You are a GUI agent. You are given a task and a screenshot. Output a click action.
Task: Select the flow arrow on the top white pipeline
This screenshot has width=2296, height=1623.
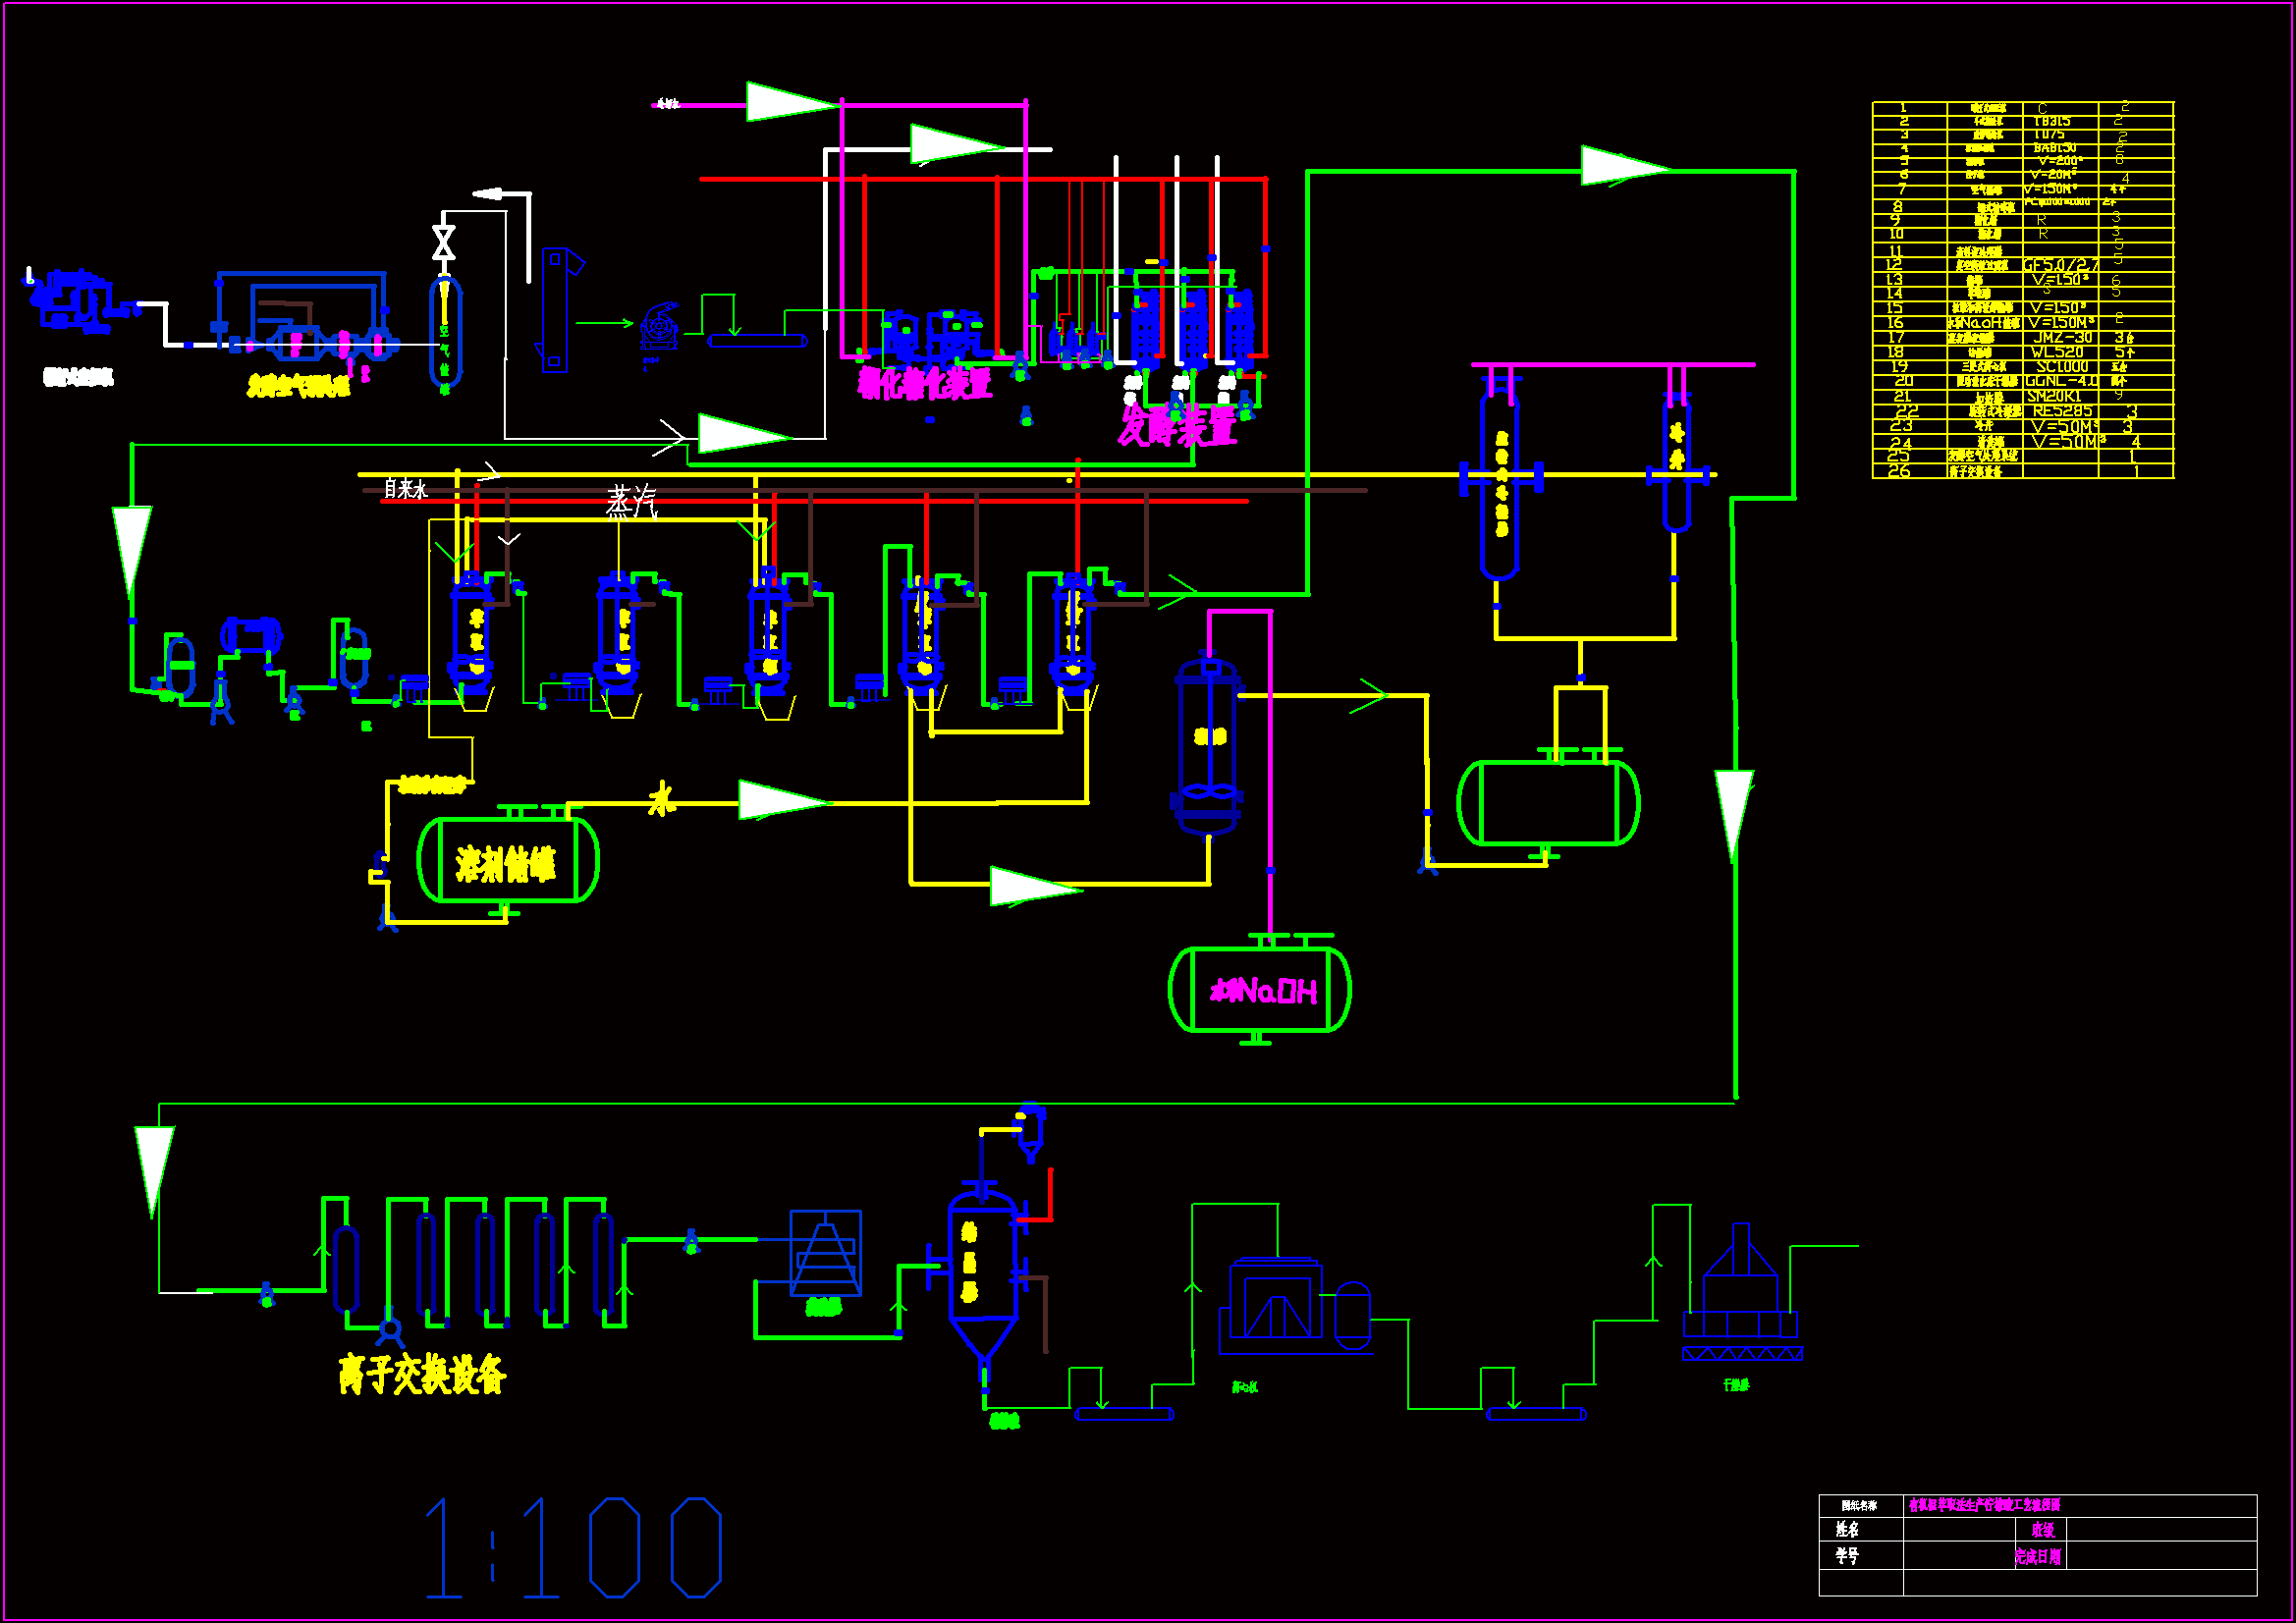(x=957, y=144)
